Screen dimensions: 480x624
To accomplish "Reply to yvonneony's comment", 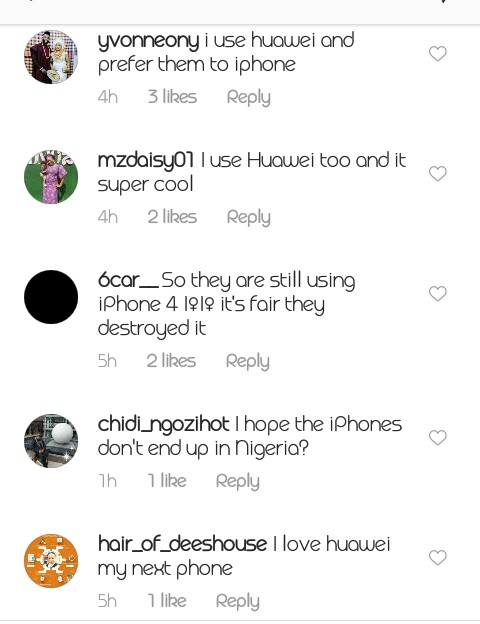I will (x=249, y=98).
